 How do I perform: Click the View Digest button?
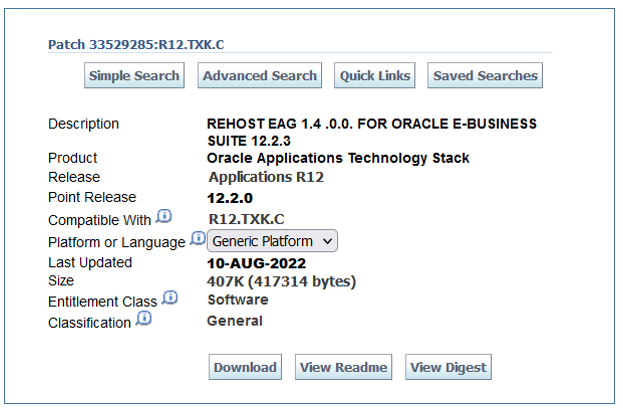[449, 368]
